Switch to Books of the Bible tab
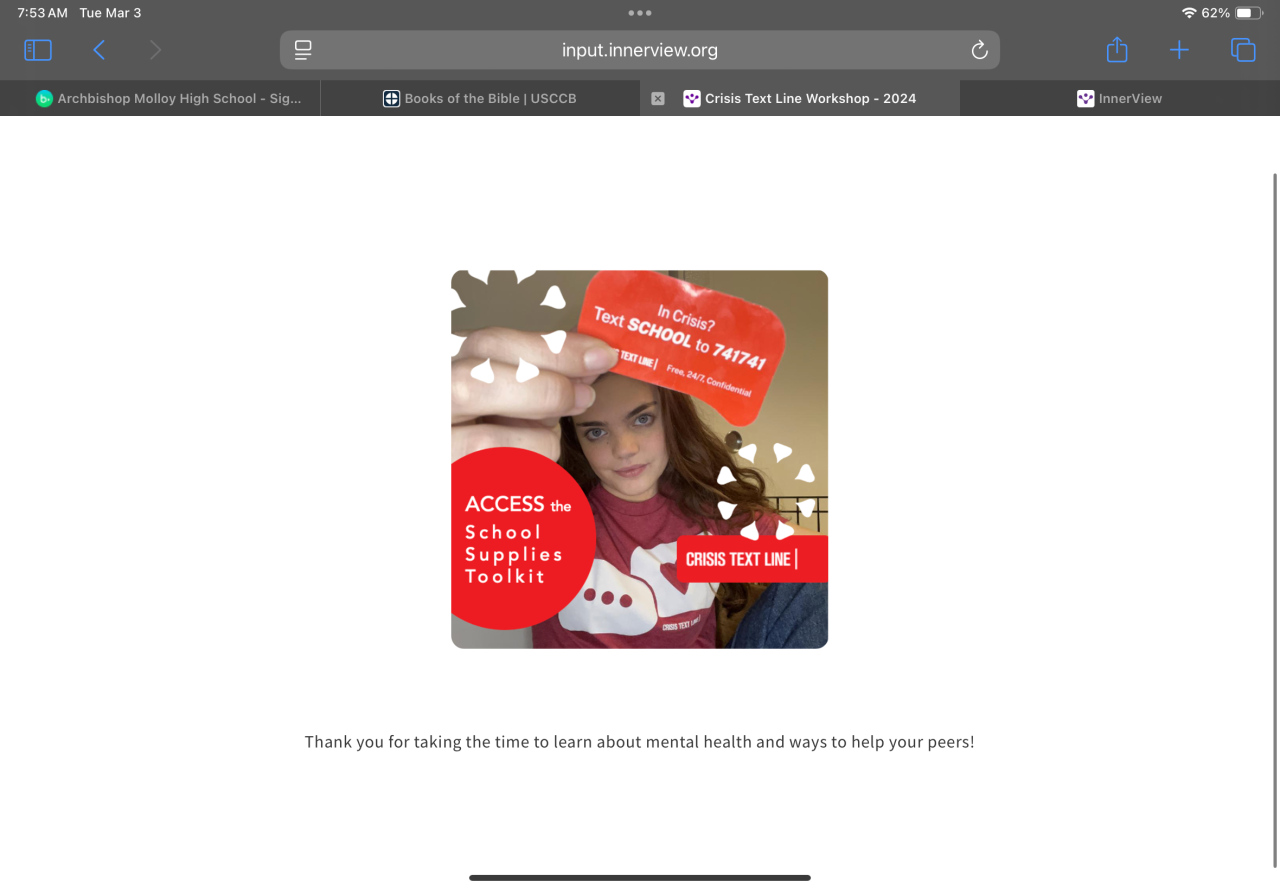Image resolution: width=1280 pixels, height=889 pixels. 480,98
